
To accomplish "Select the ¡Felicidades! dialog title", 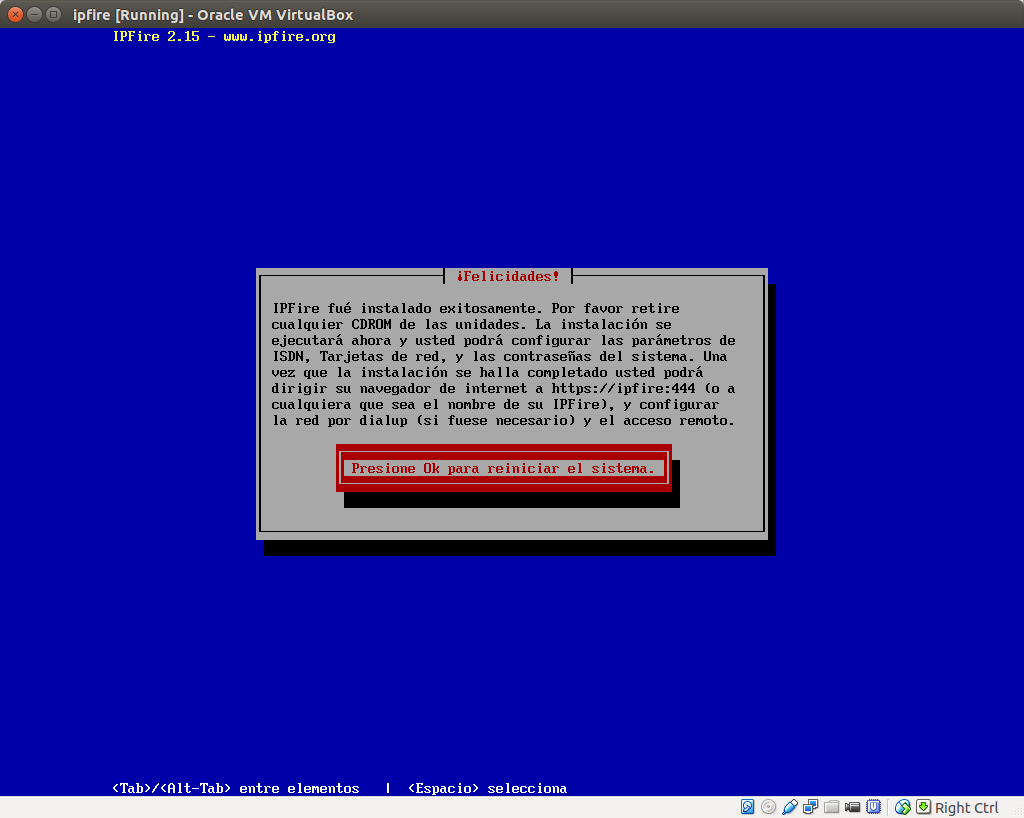I will 508,276.
